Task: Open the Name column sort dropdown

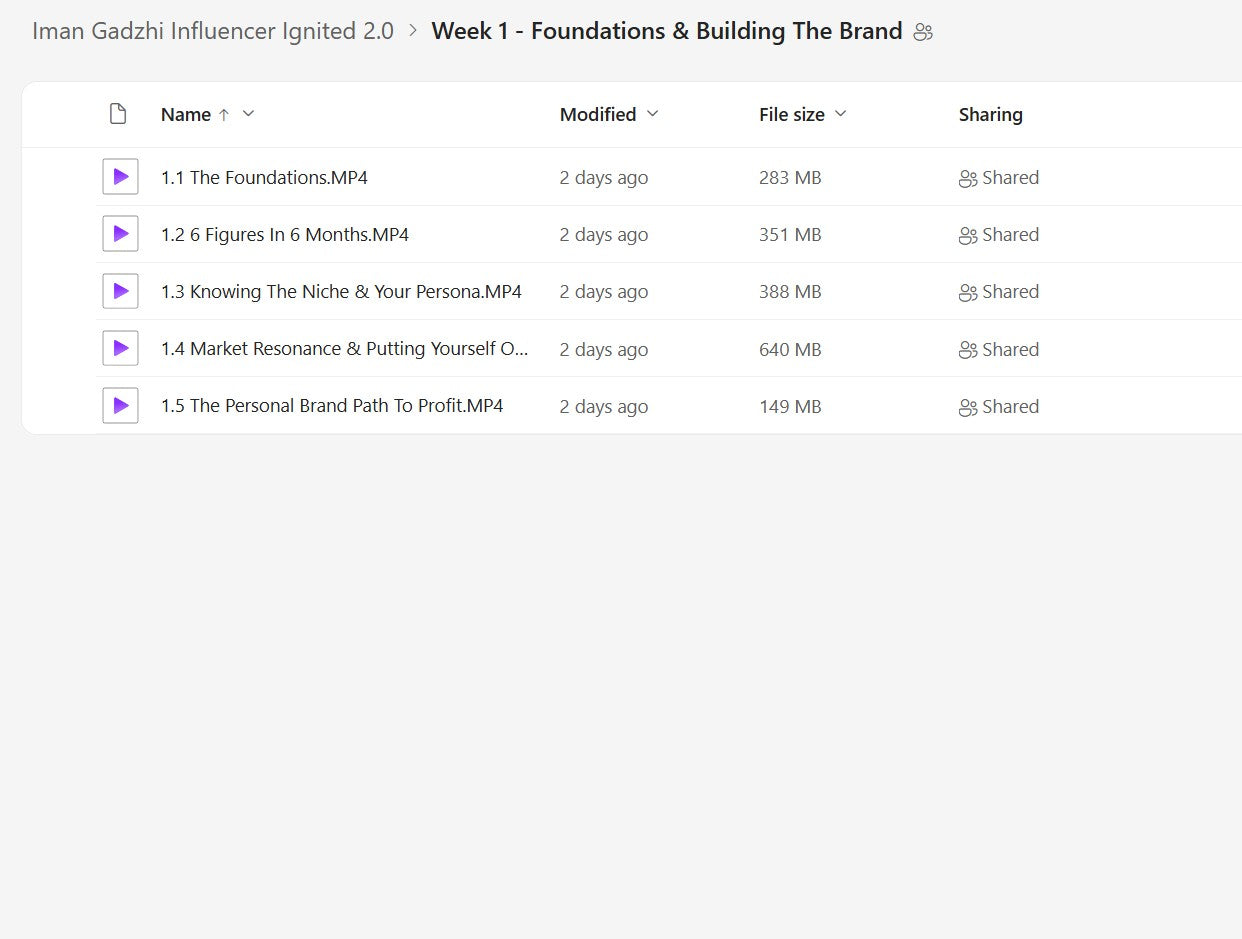Action: [x=249, y=114]
